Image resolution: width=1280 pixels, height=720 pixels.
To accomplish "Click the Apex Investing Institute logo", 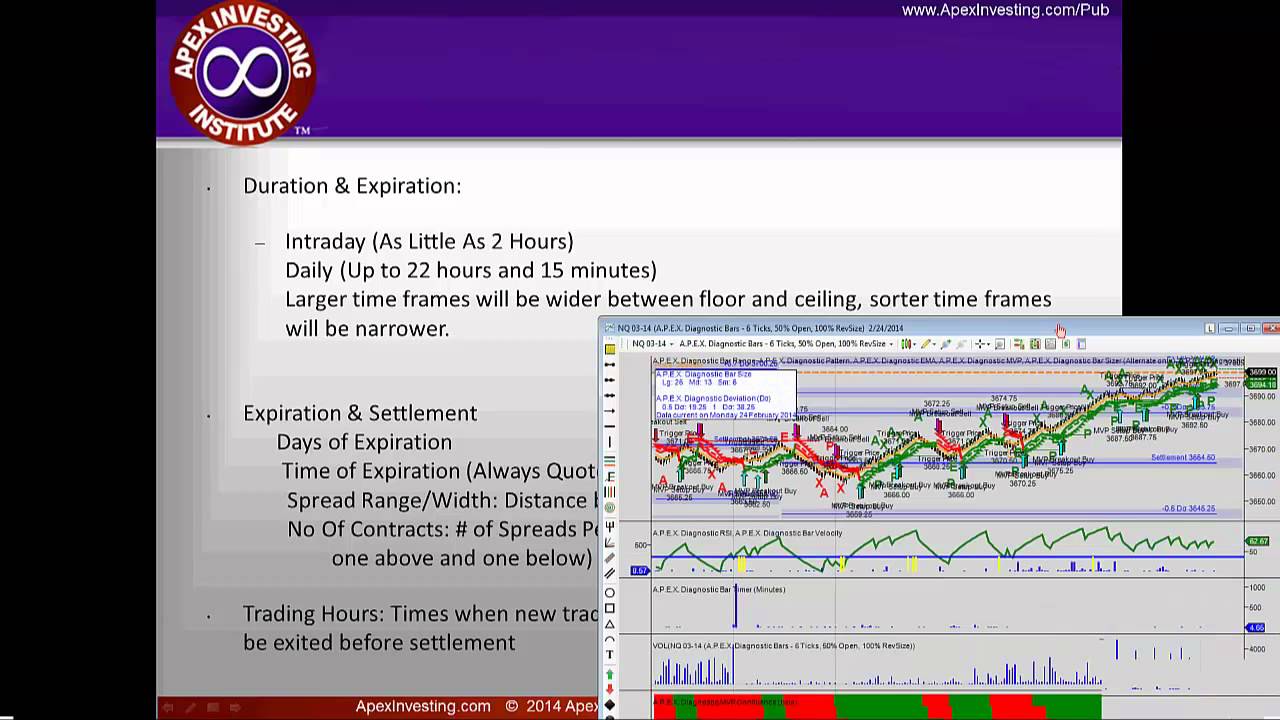I will coord(242,72).
